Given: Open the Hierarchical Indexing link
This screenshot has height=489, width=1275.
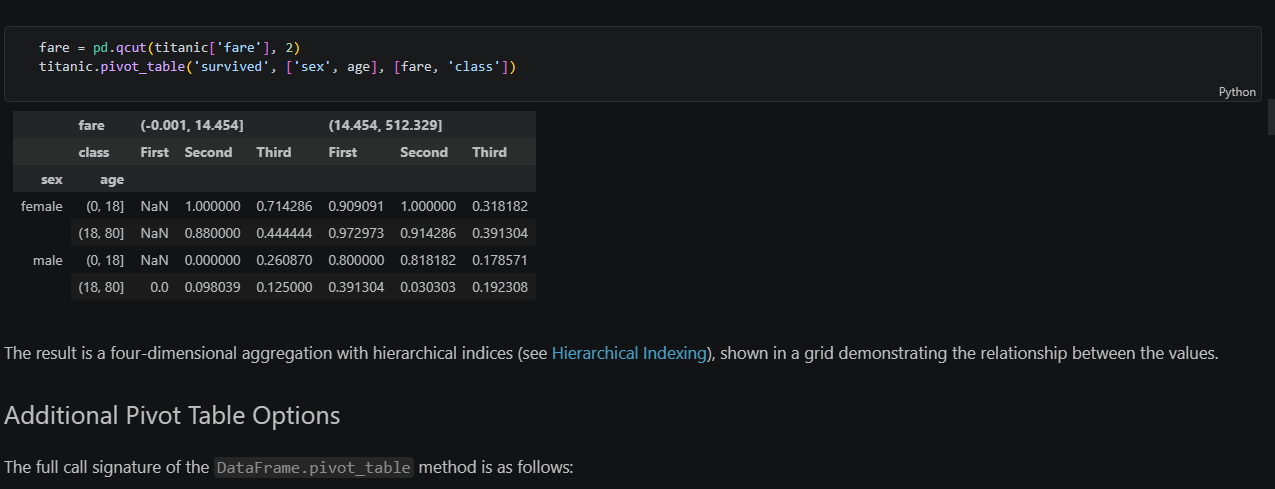Looking at the screenshot, I should point(630,353).
